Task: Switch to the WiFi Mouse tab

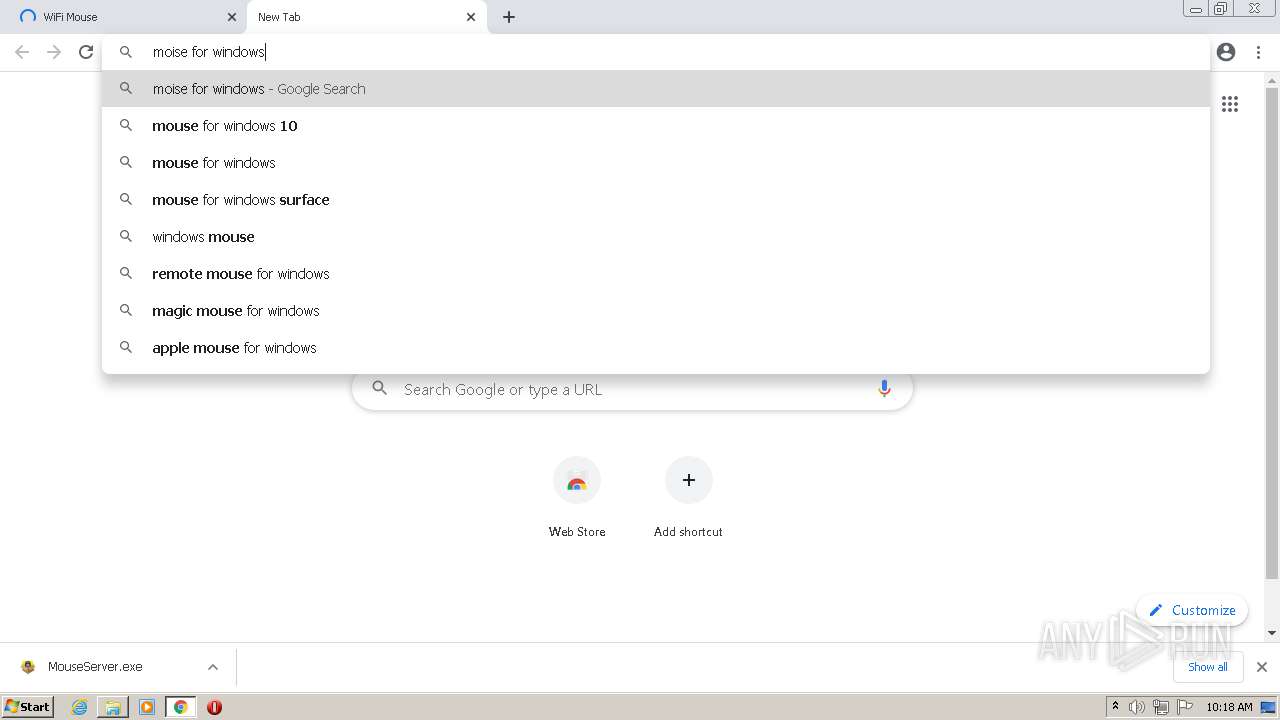Action: 123,17
